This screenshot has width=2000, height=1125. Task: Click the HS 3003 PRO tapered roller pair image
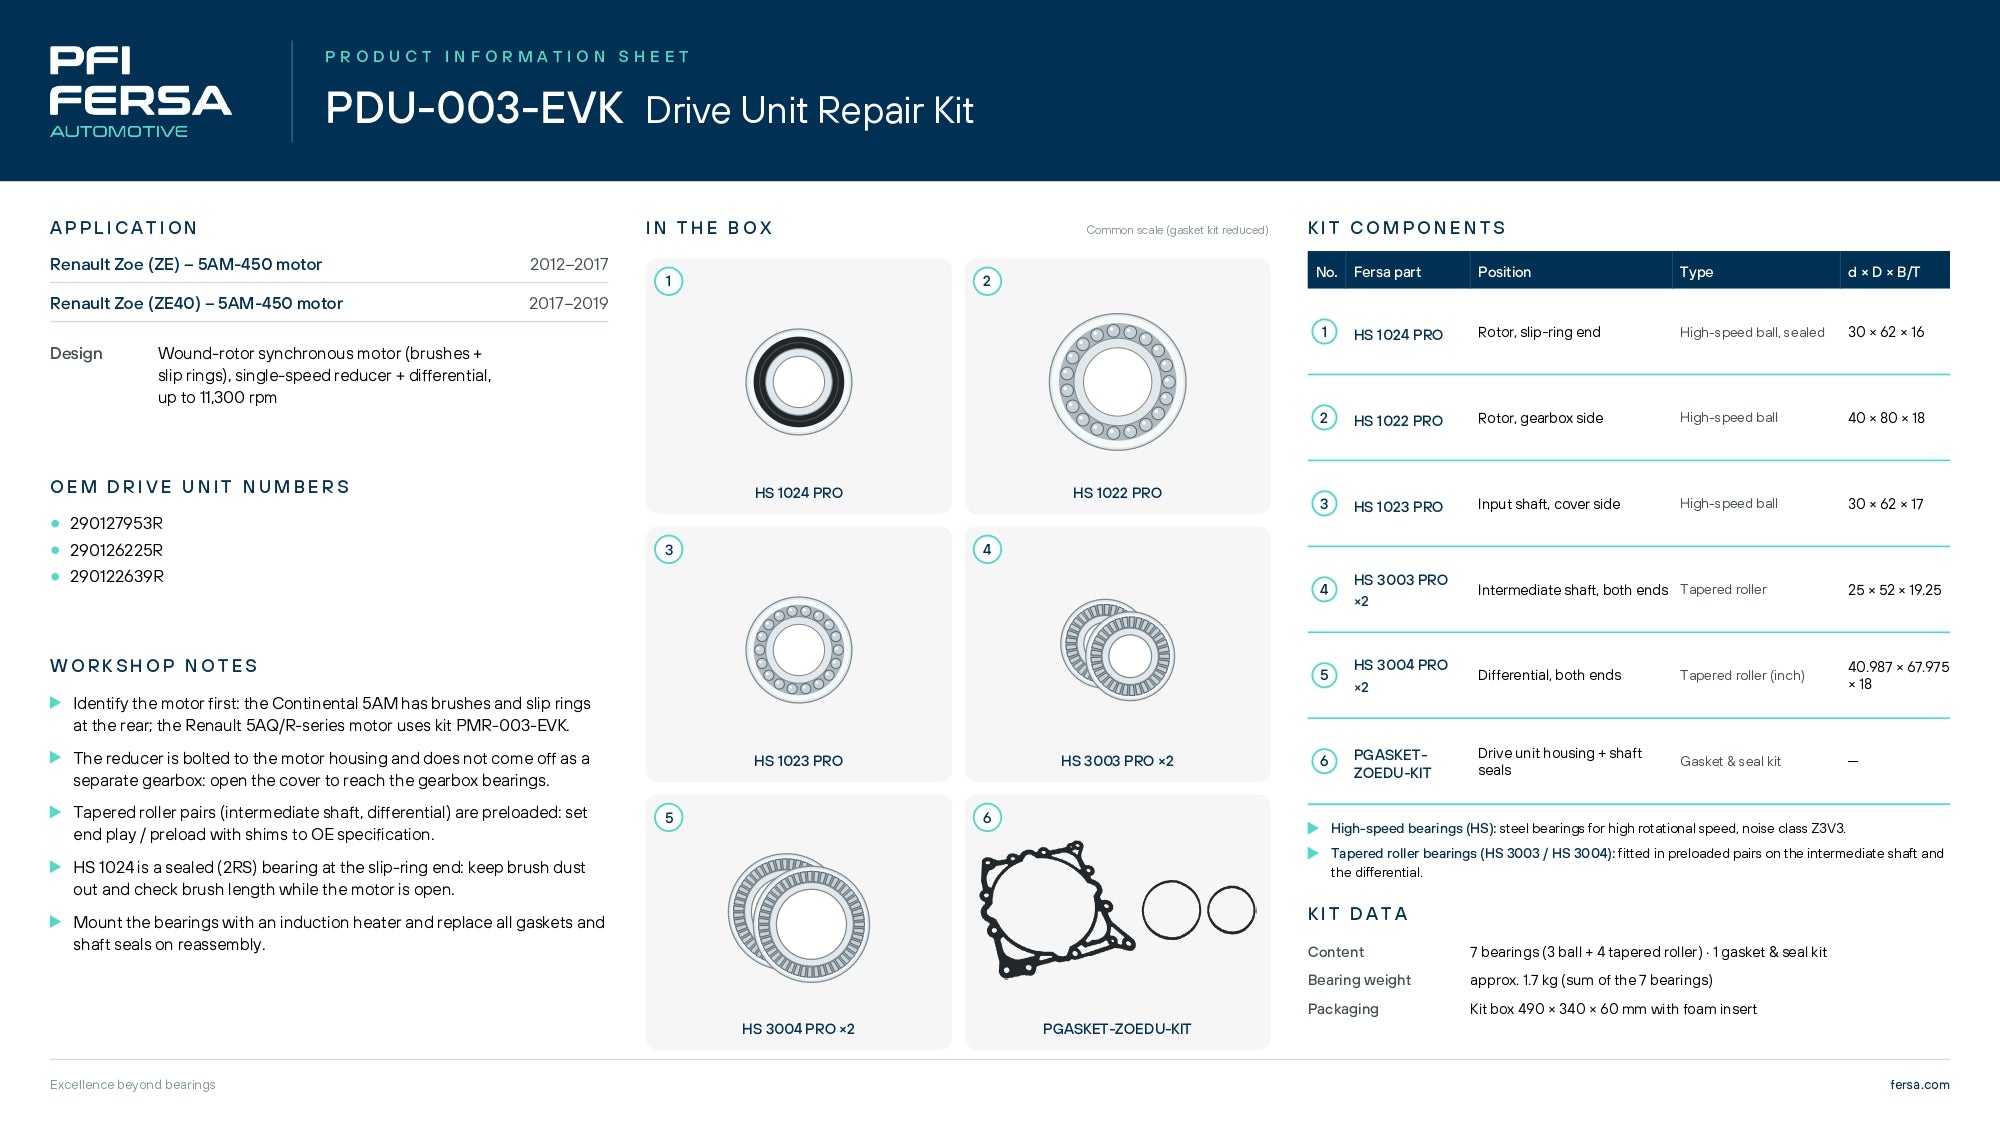pos(1117,649)
